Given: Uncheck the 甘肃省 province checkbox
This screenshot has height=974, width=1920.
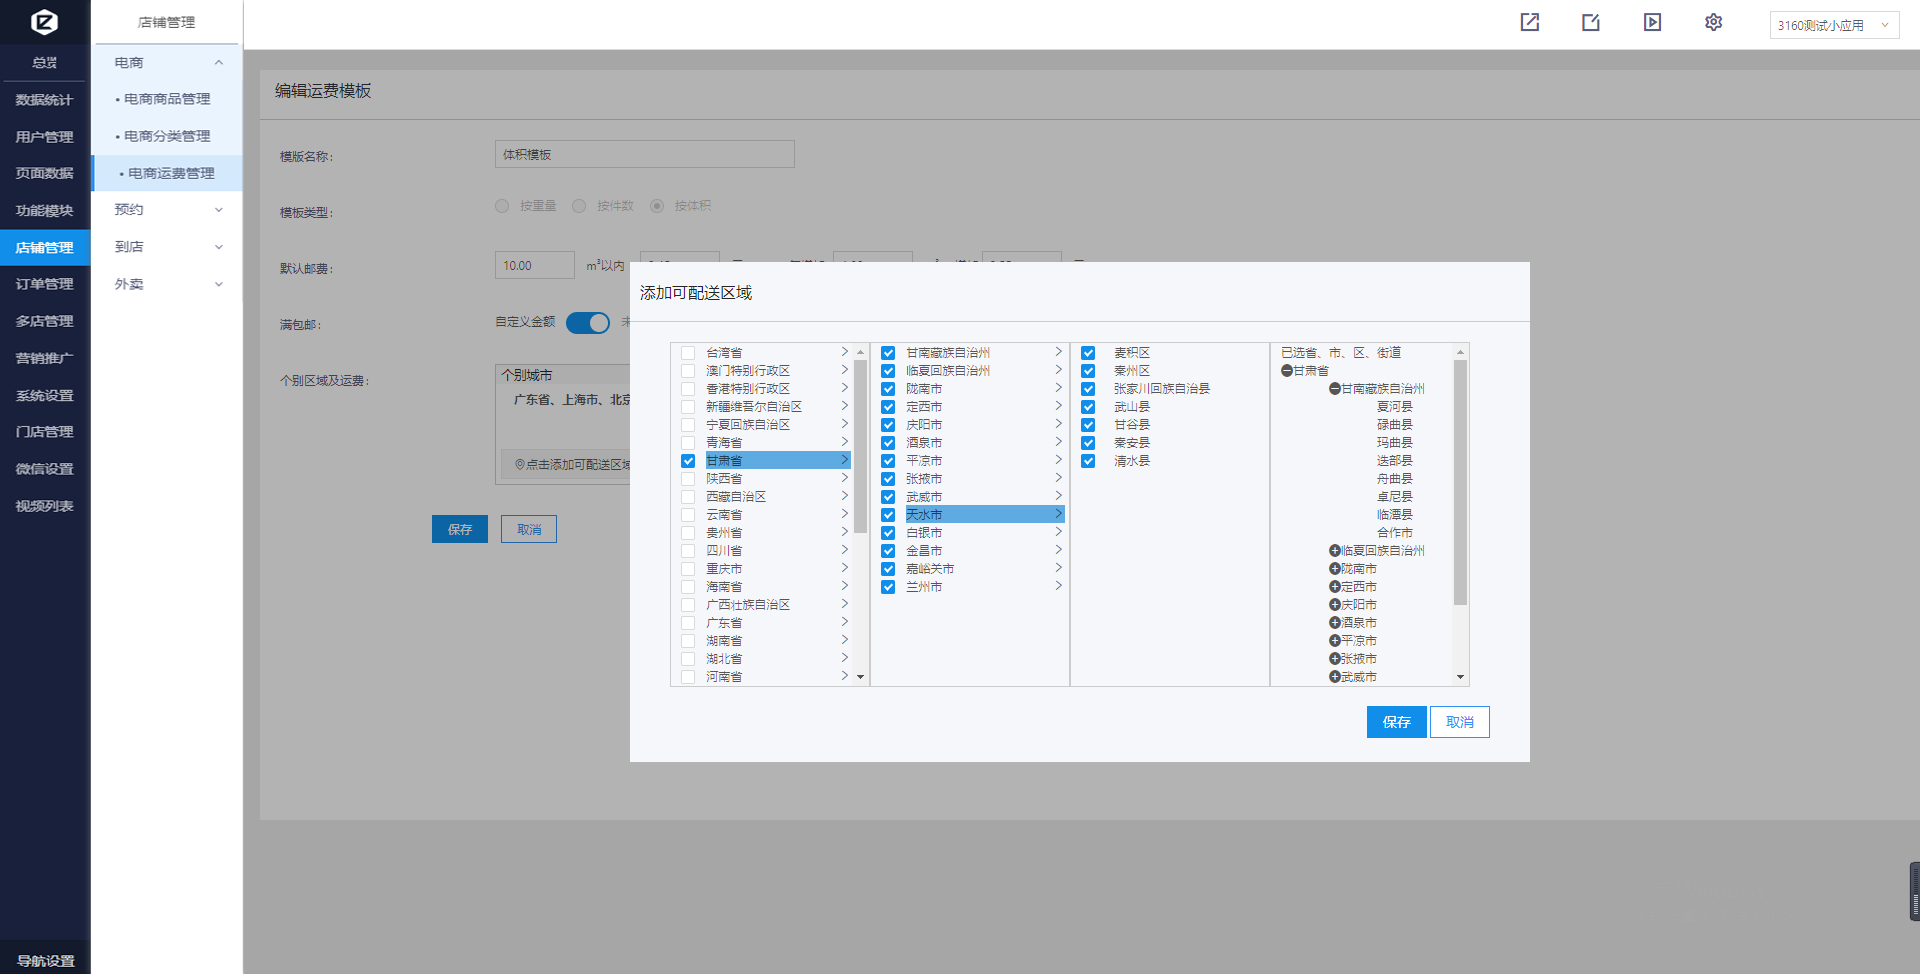Looking at the screenshot, I should pos(688,461).
